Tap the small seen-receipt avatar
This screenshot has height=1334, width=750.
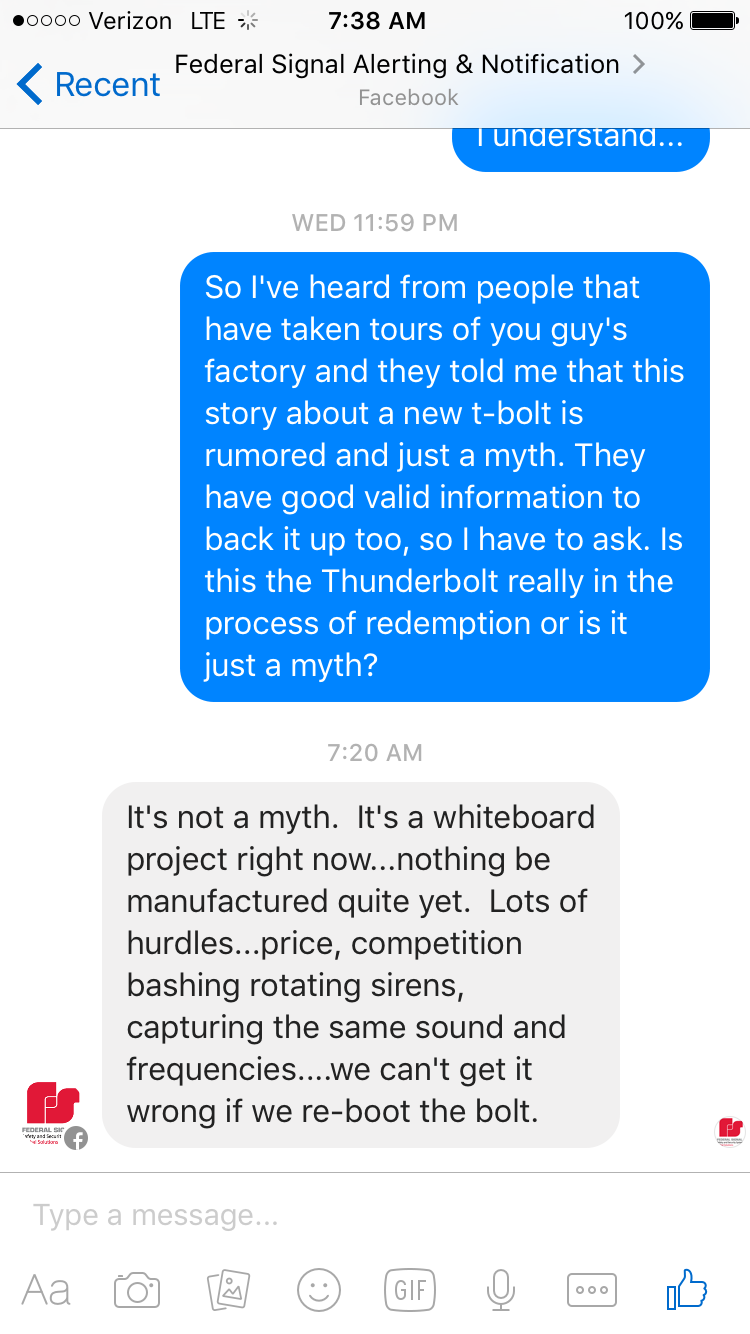tap(730, 1131)
